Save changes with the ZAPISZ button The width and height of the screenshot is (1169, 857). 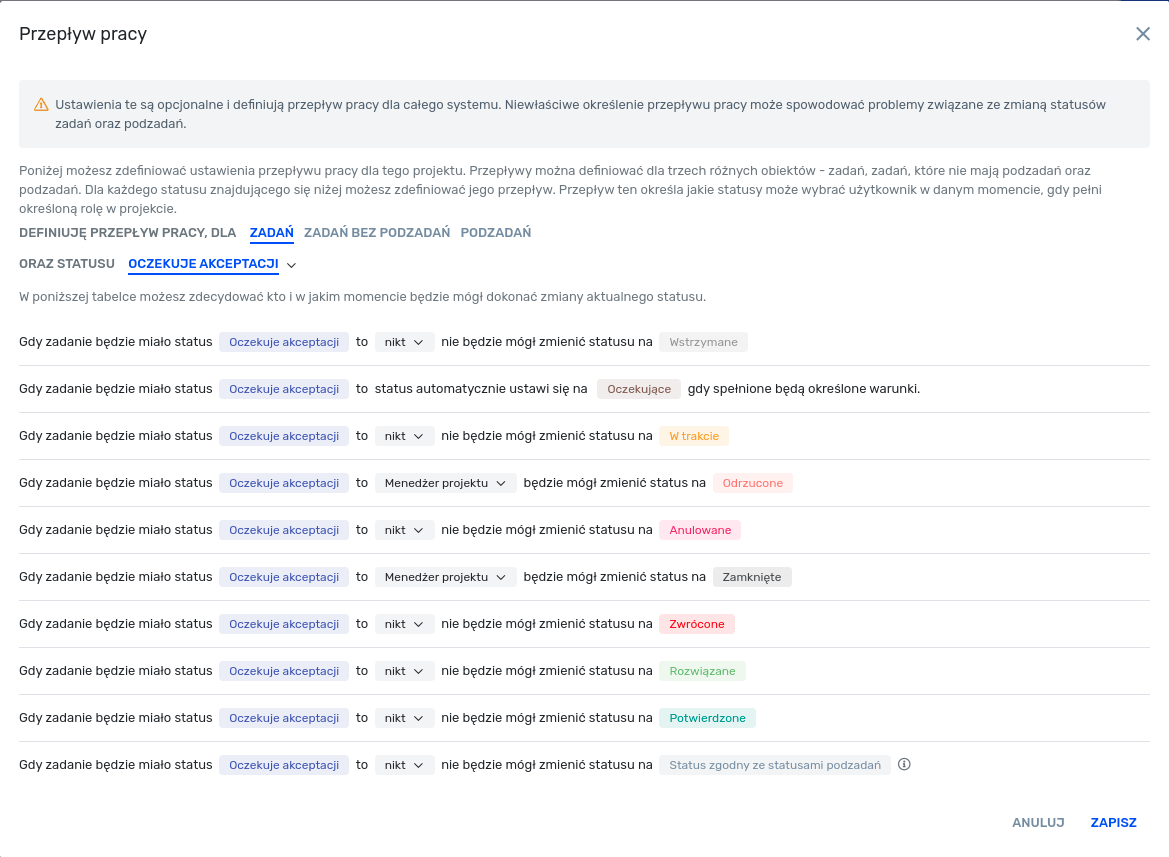[x=1113, y=823]
